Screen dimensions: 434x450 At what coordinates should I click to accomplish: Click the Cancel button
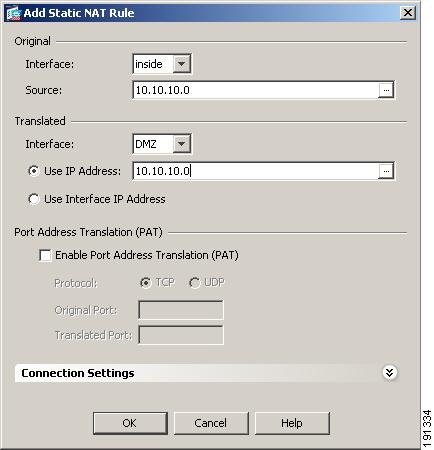click(211, 423)
